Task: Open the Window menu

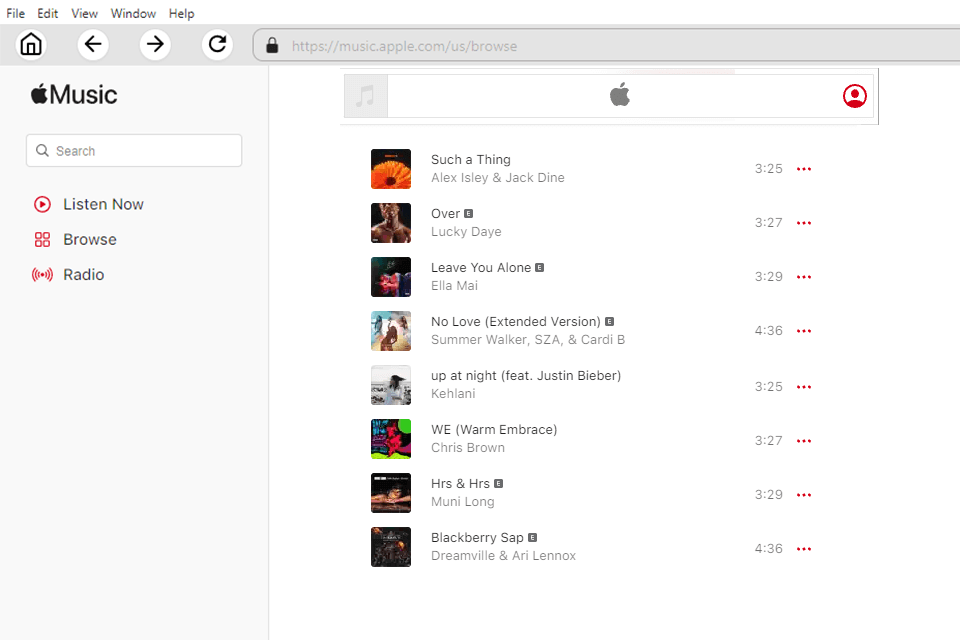Action: click(x=133, y=13)
